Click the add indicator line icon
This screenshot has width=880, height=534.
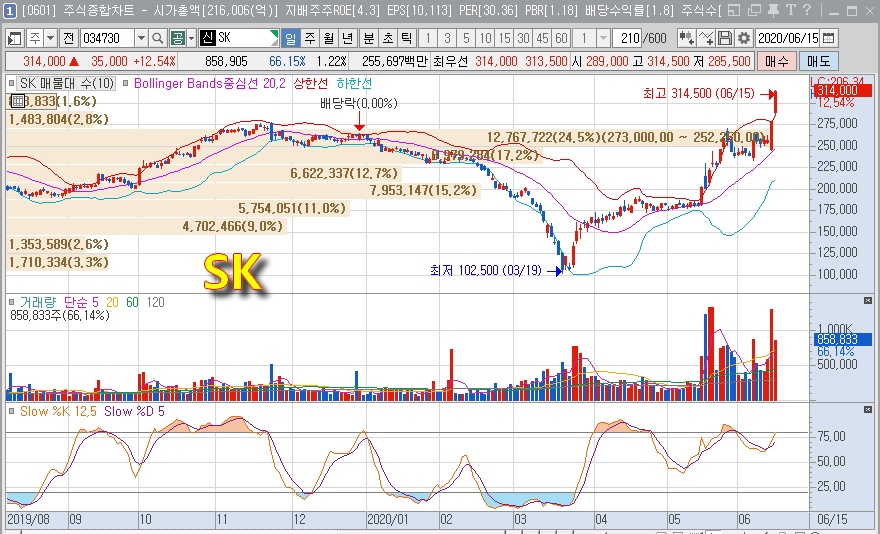point(706,38)
